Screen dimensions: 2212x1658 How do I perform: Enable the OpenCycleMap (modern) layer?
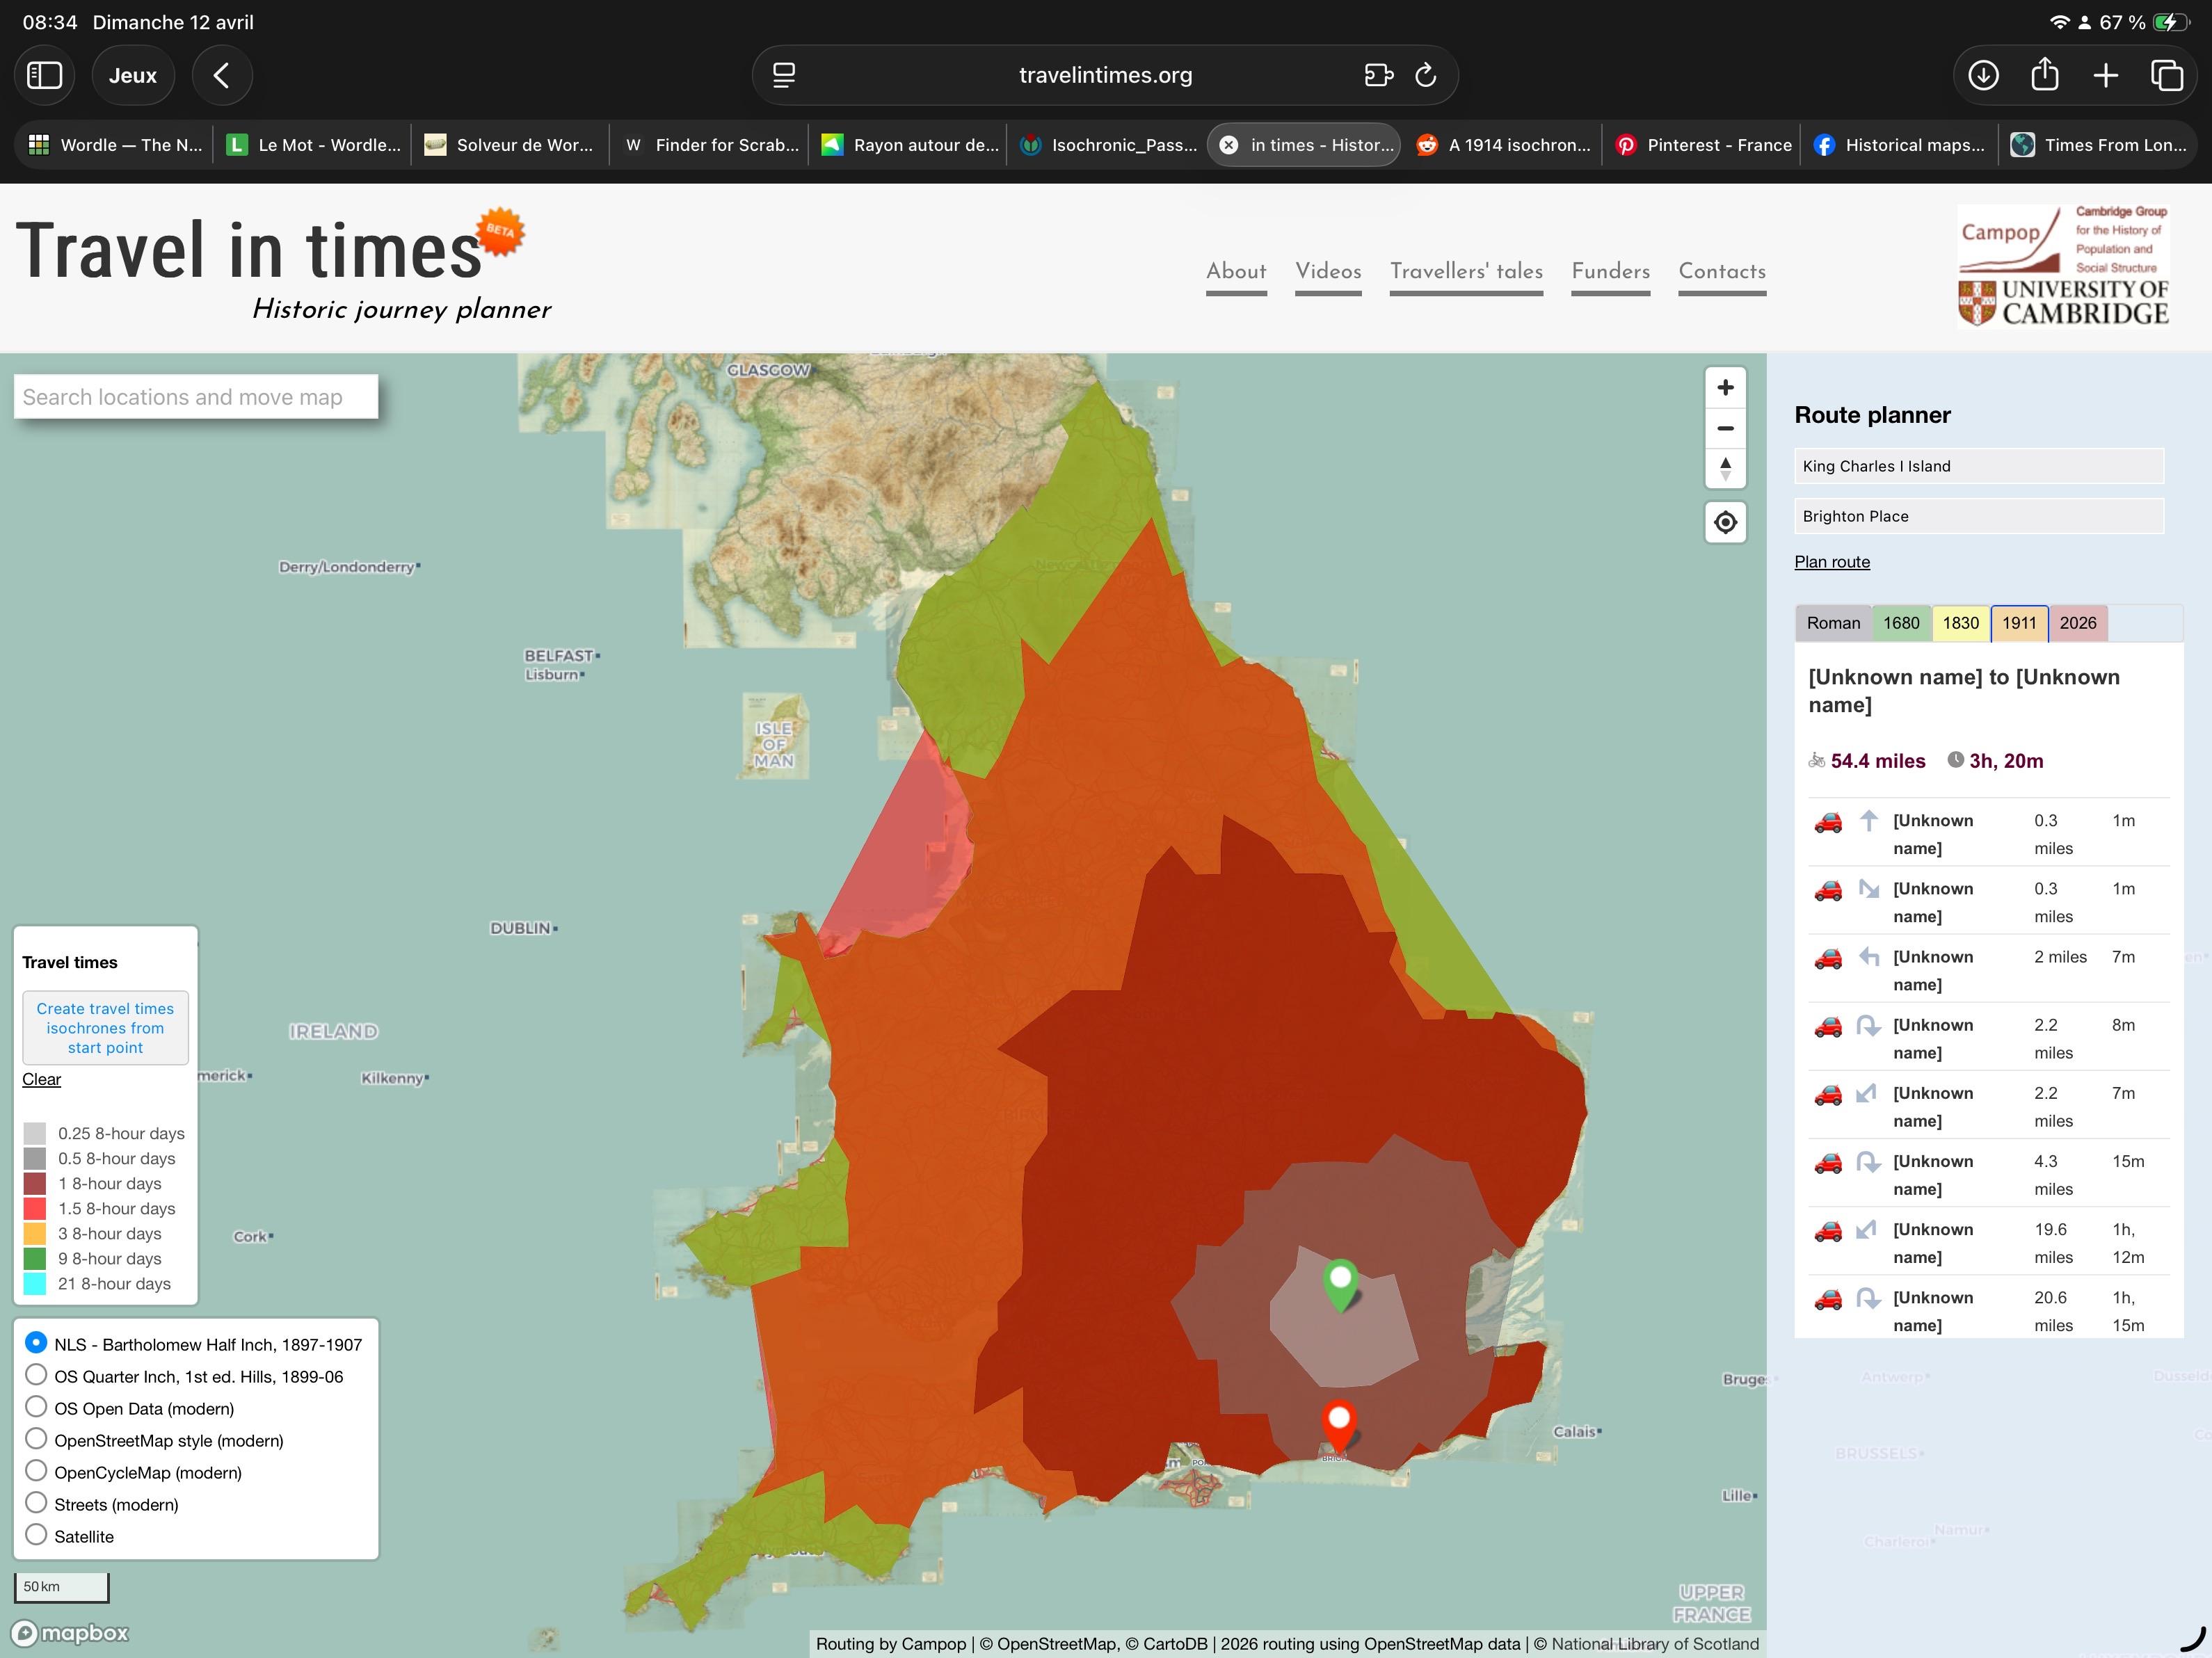coord(37,1470)
